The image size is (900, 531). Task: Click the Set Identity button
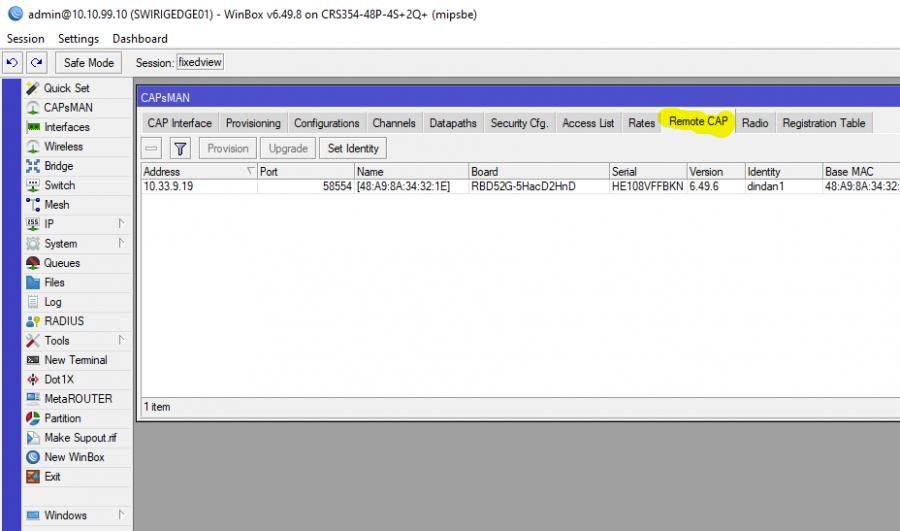[352, 148]
